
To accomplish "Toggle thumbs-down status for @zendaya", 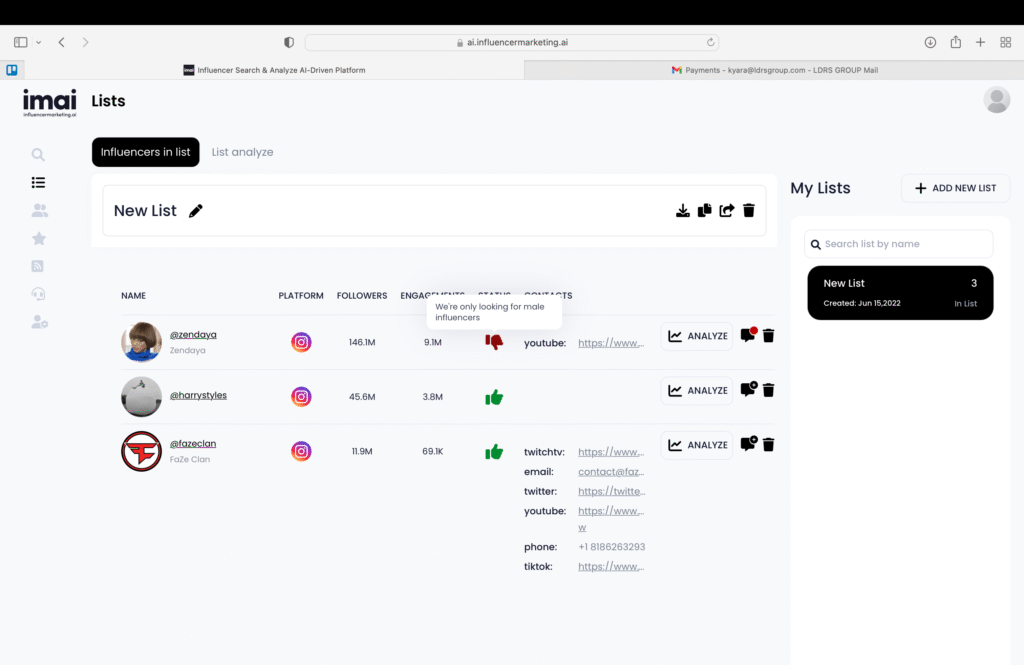I will [x=494, y=342].
